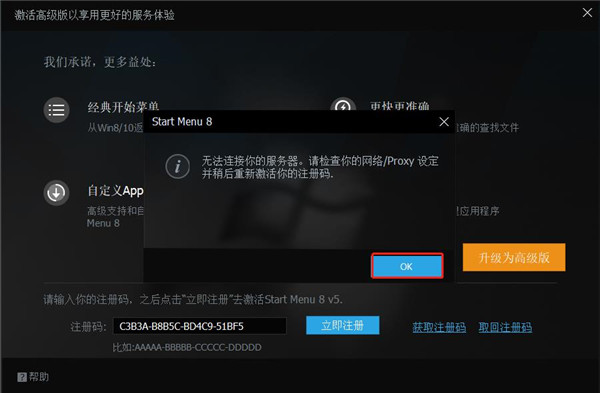
Task: Click OK in the Start Menu 8 dialog
Action: click(407, 266)
